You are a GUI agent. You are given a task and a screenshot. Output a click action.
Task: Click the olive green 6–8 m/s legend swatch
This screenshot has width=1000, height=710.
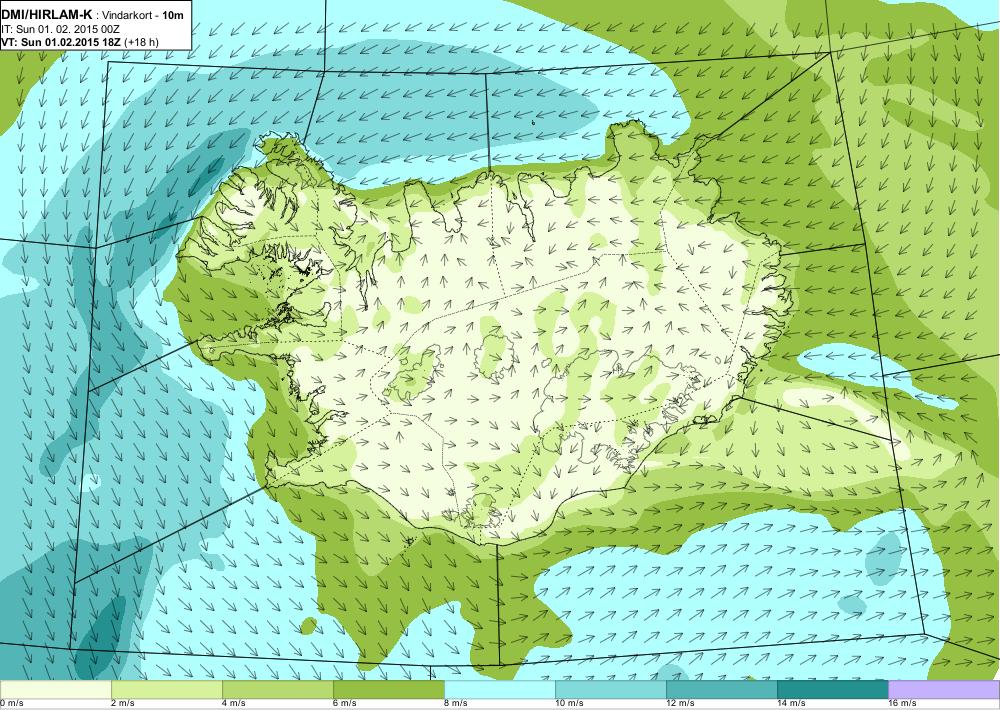389,689
